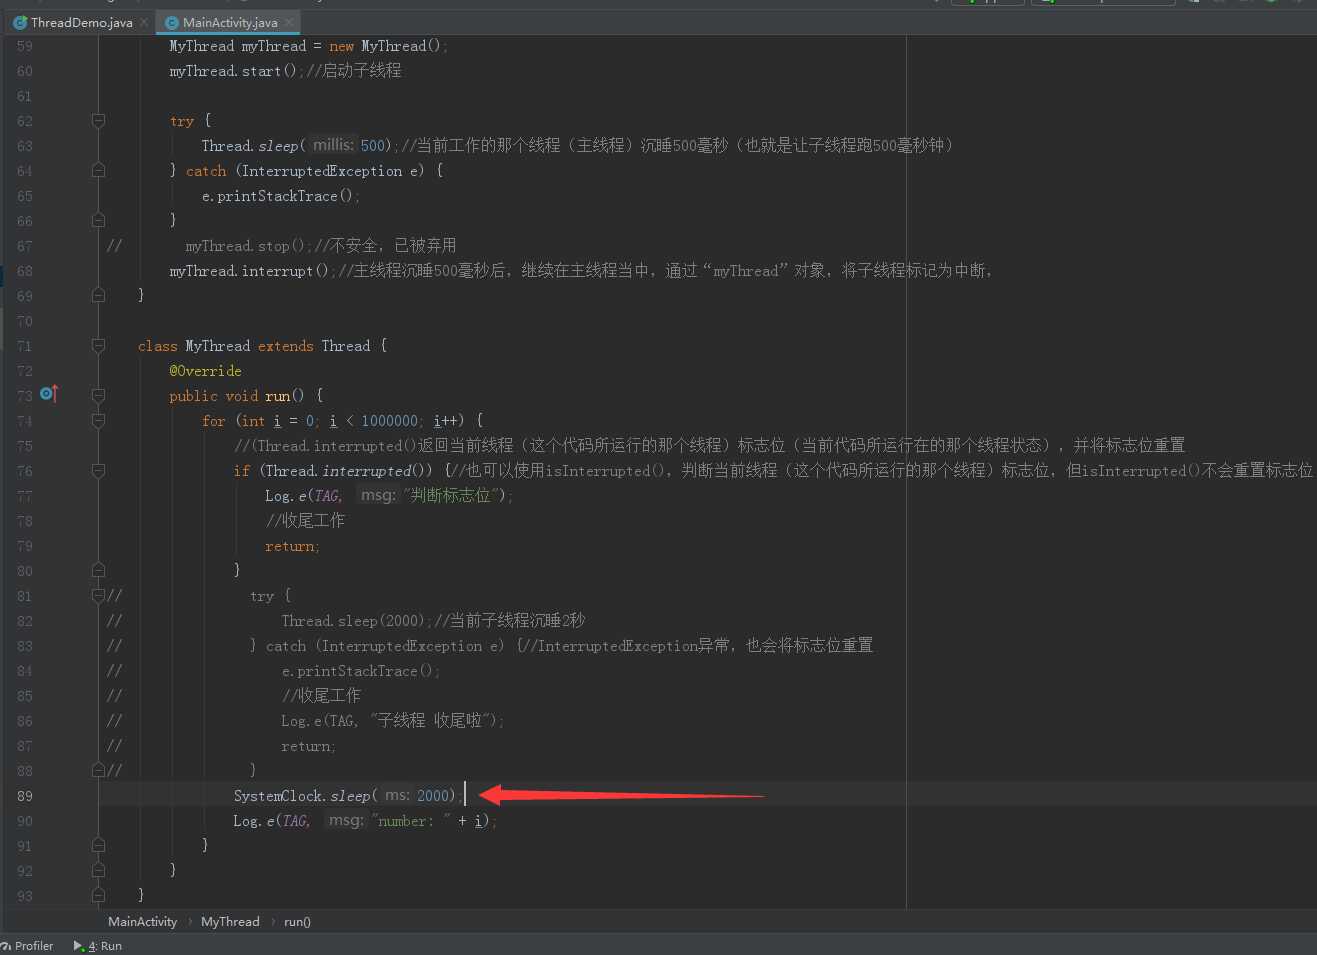Open the run() breadcrumb
1317x955 pixels.
point(297,921)
